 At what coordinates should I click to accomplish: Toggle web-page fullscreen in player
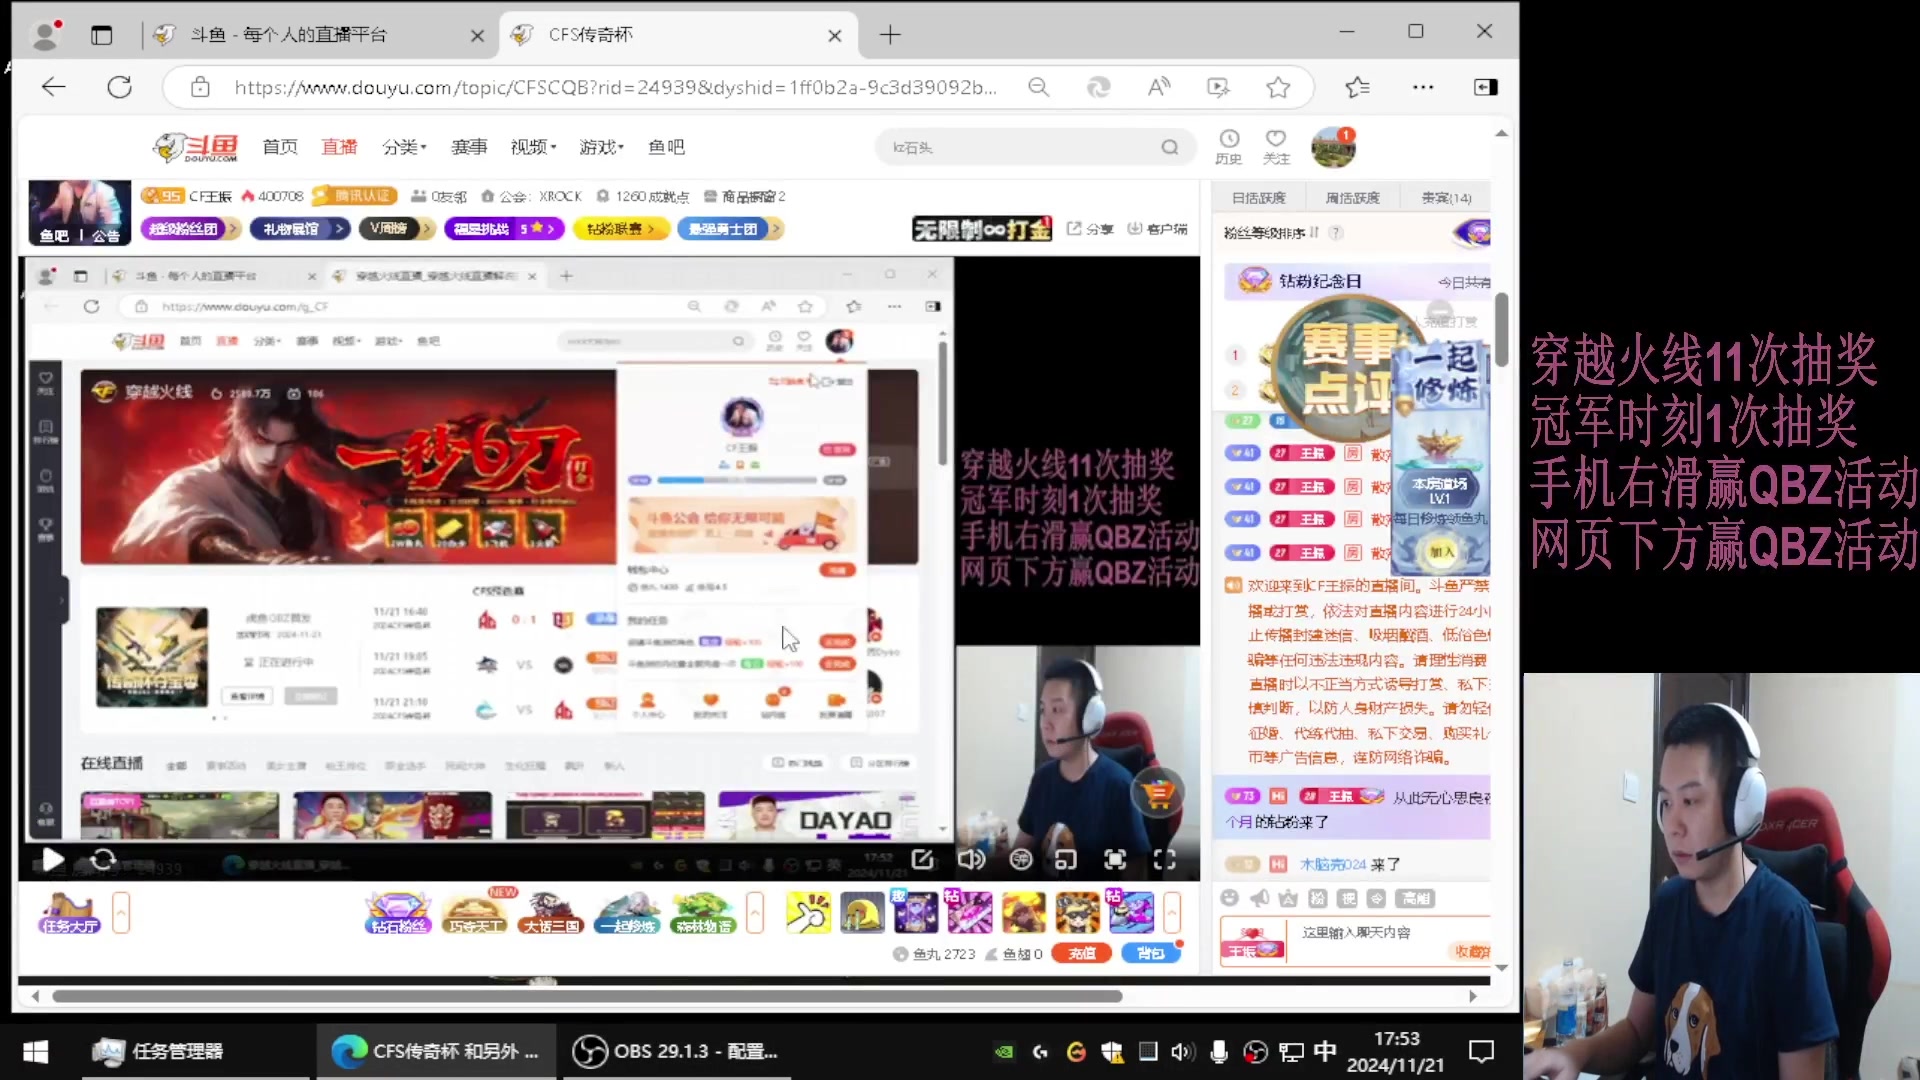coord(1115,859)
